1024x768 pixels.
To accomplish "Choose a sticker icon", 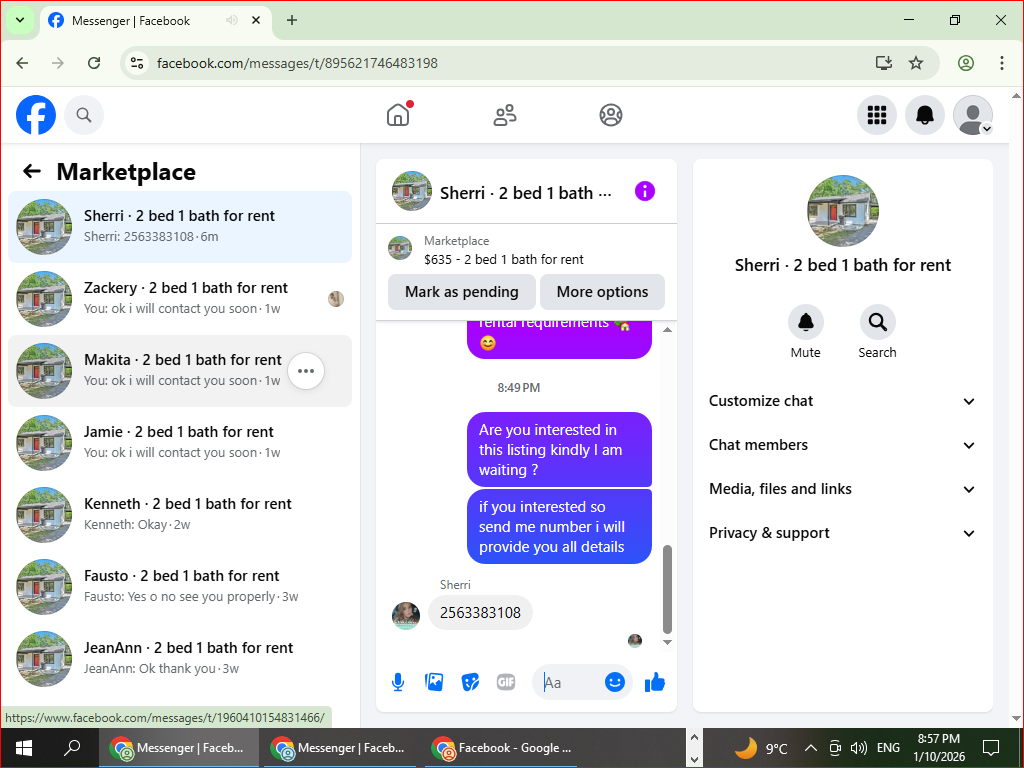I will [470, 682].
